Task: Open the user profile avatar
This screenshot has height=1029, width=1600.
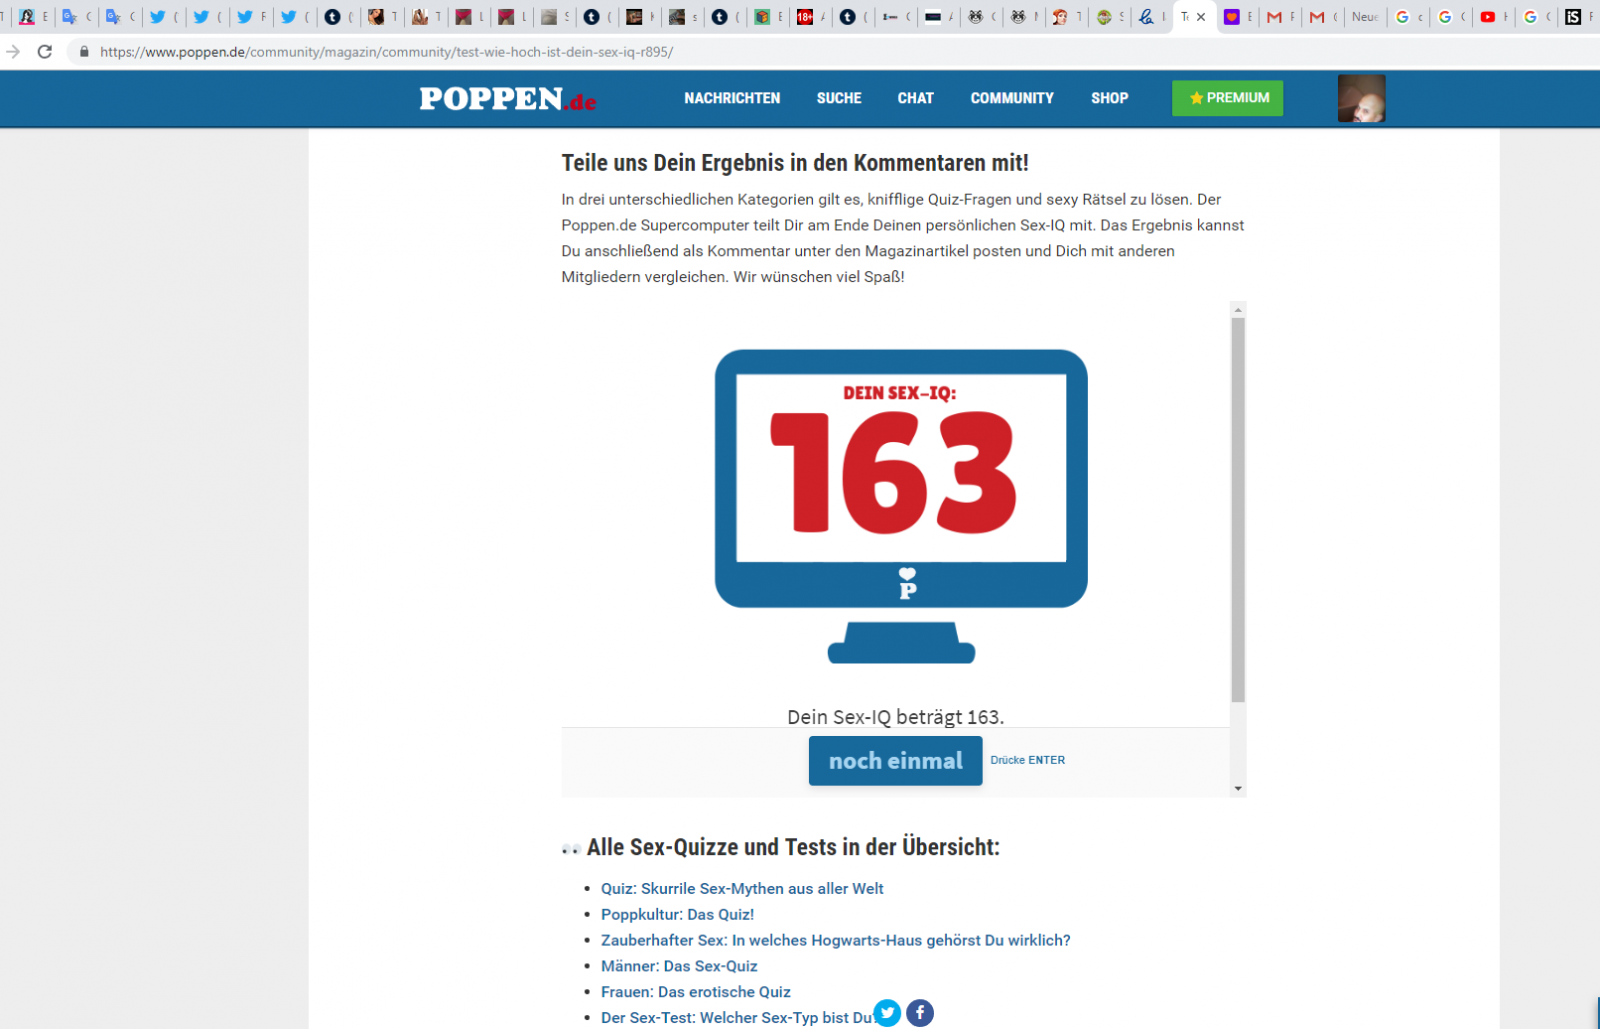Action: click(1361, 98)
